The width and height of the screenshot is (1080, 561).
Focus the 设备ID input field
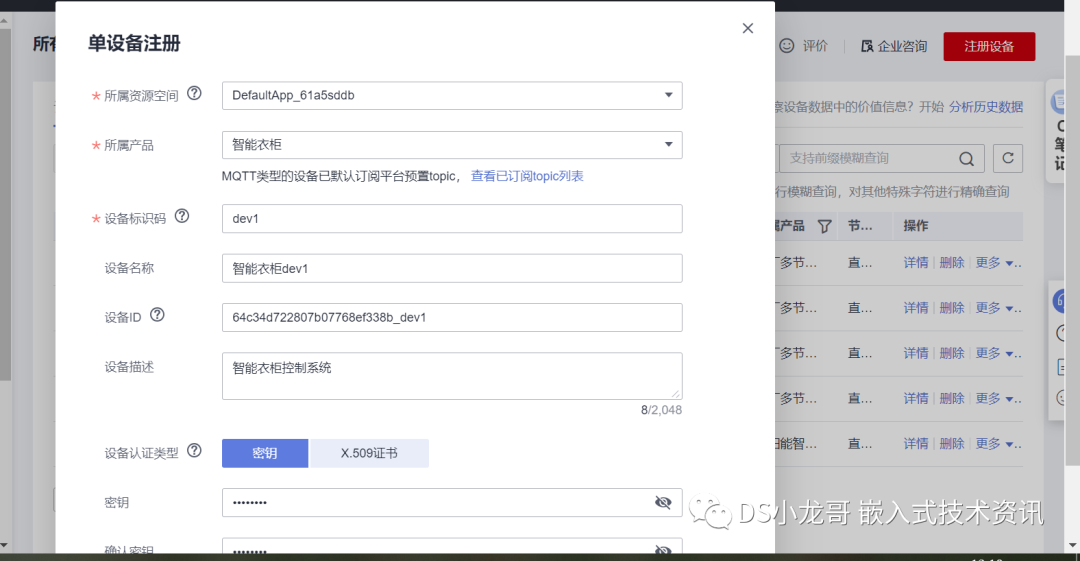452,317
